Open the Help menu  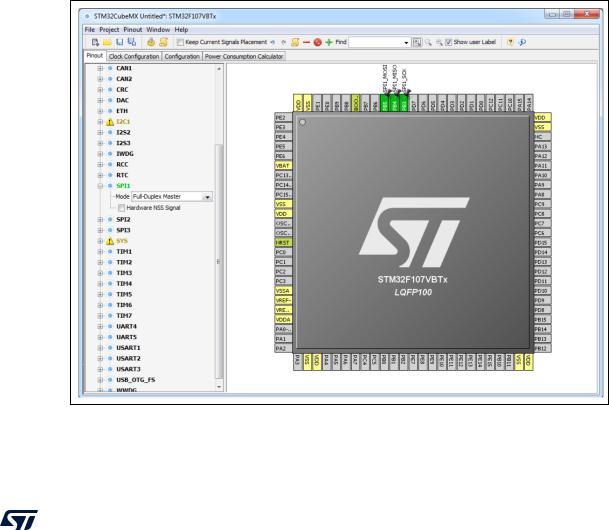tap(181, 30)
